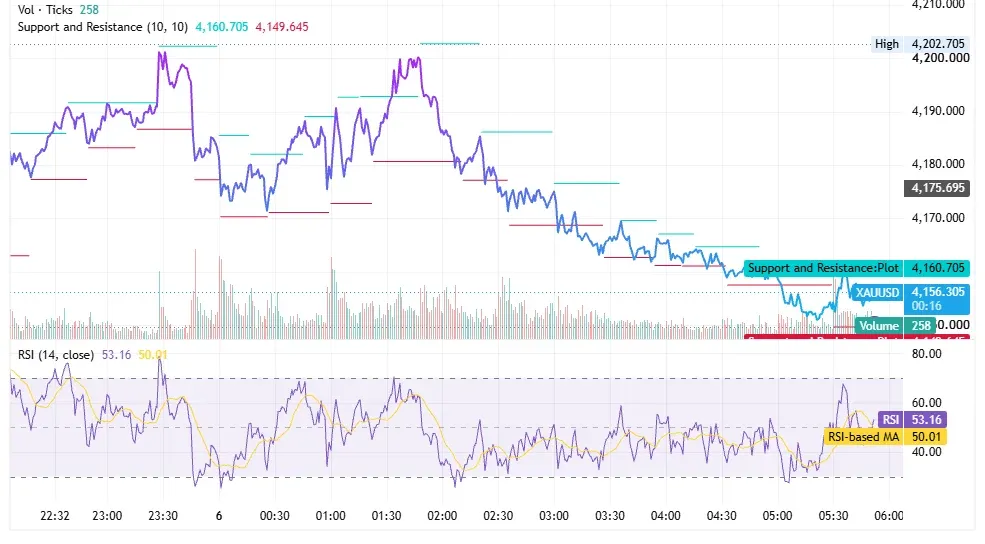Click the purple 53.16 value in the RSI legend
The image size is (985, 544).
tap(116, 355)
